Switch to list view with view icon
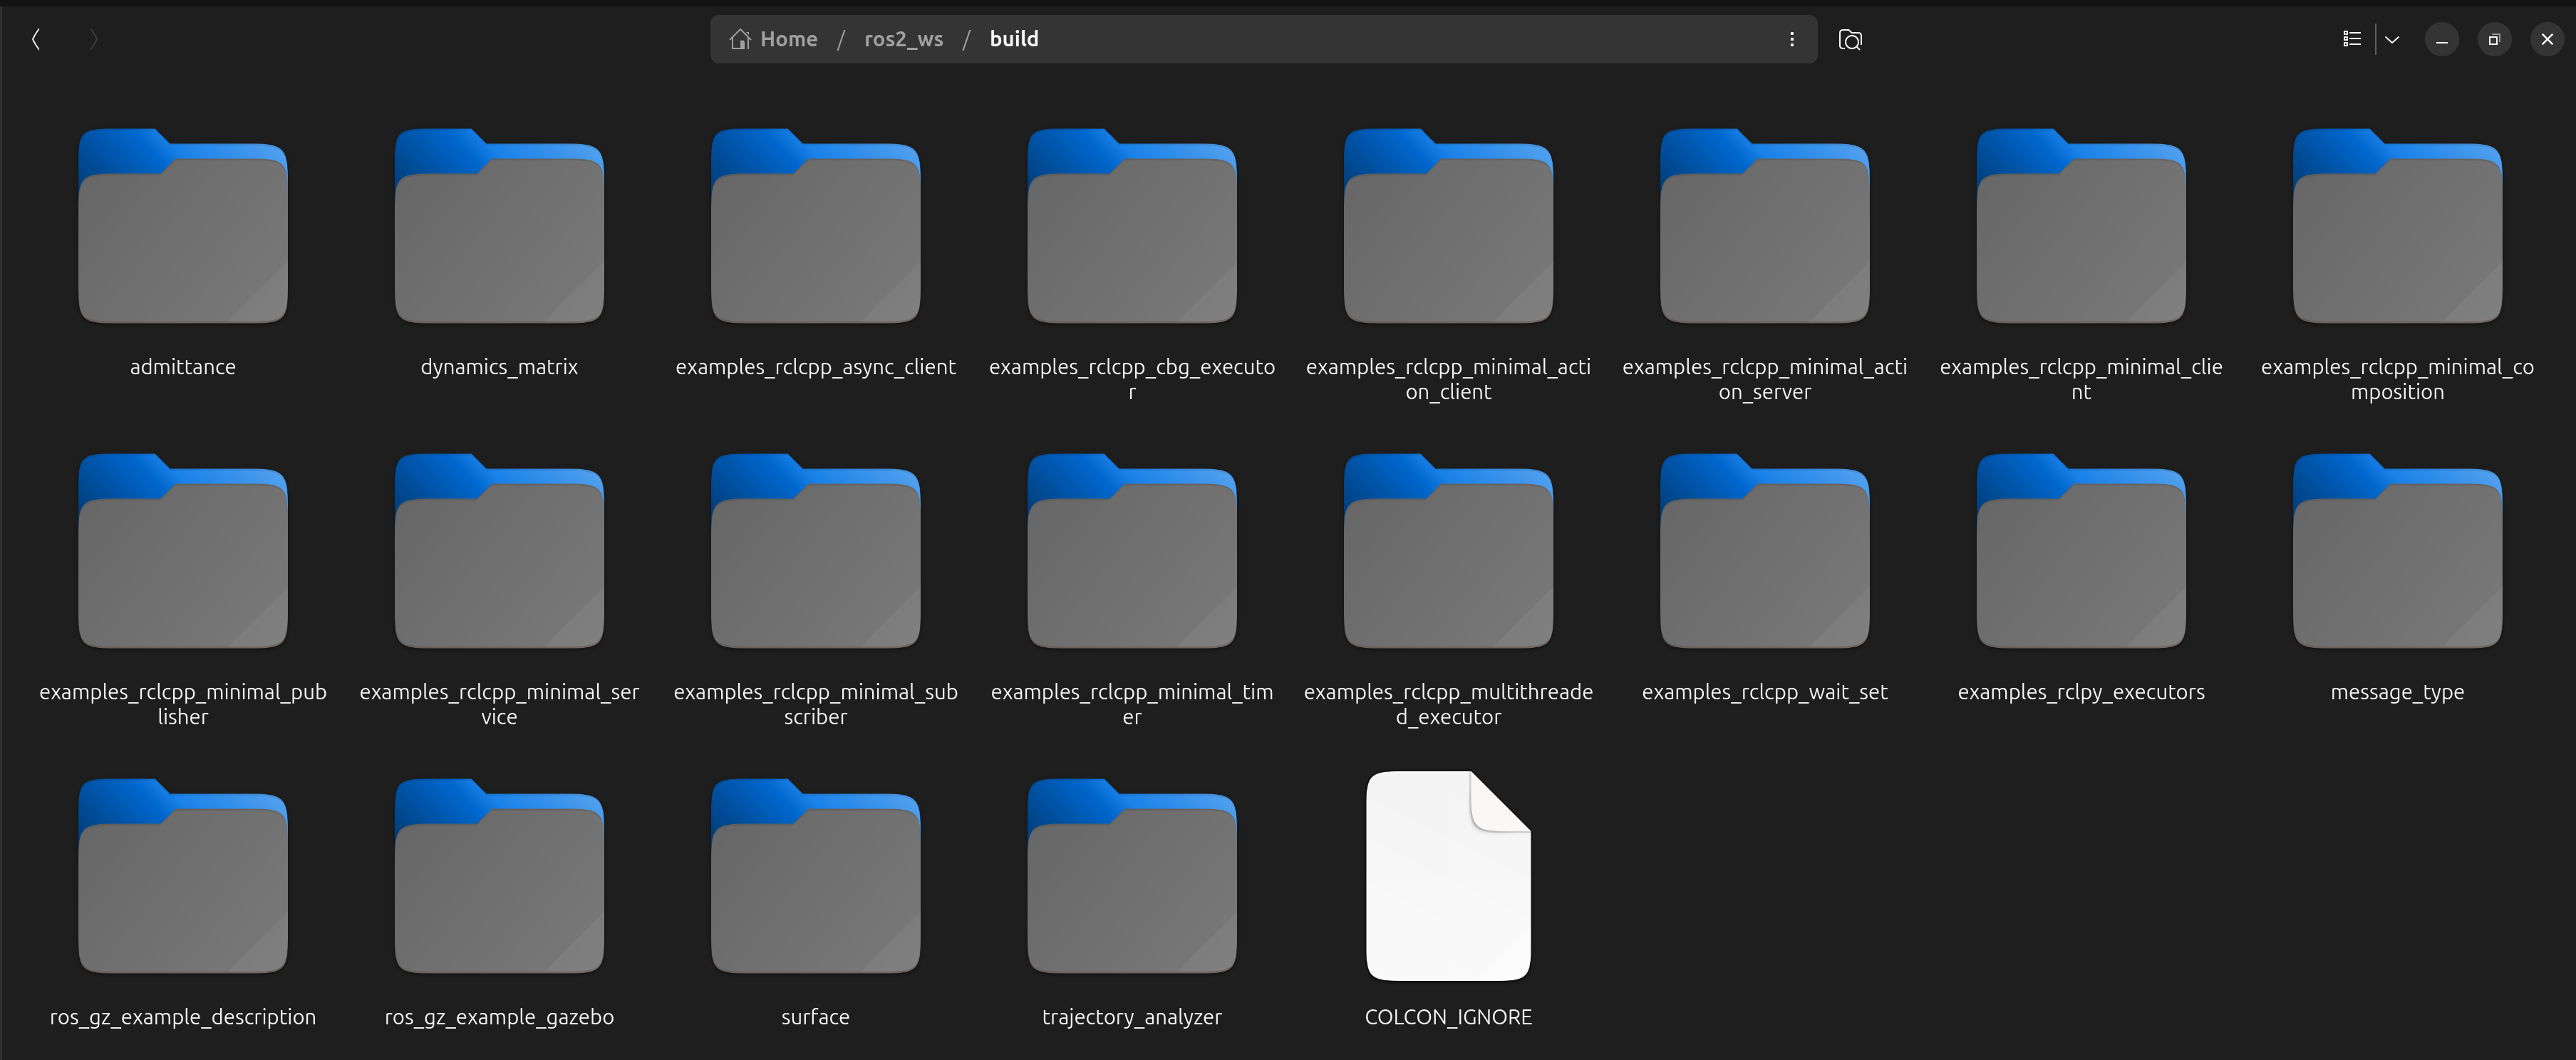This screenshot has width=2576, height=1060. point(2352,39)
